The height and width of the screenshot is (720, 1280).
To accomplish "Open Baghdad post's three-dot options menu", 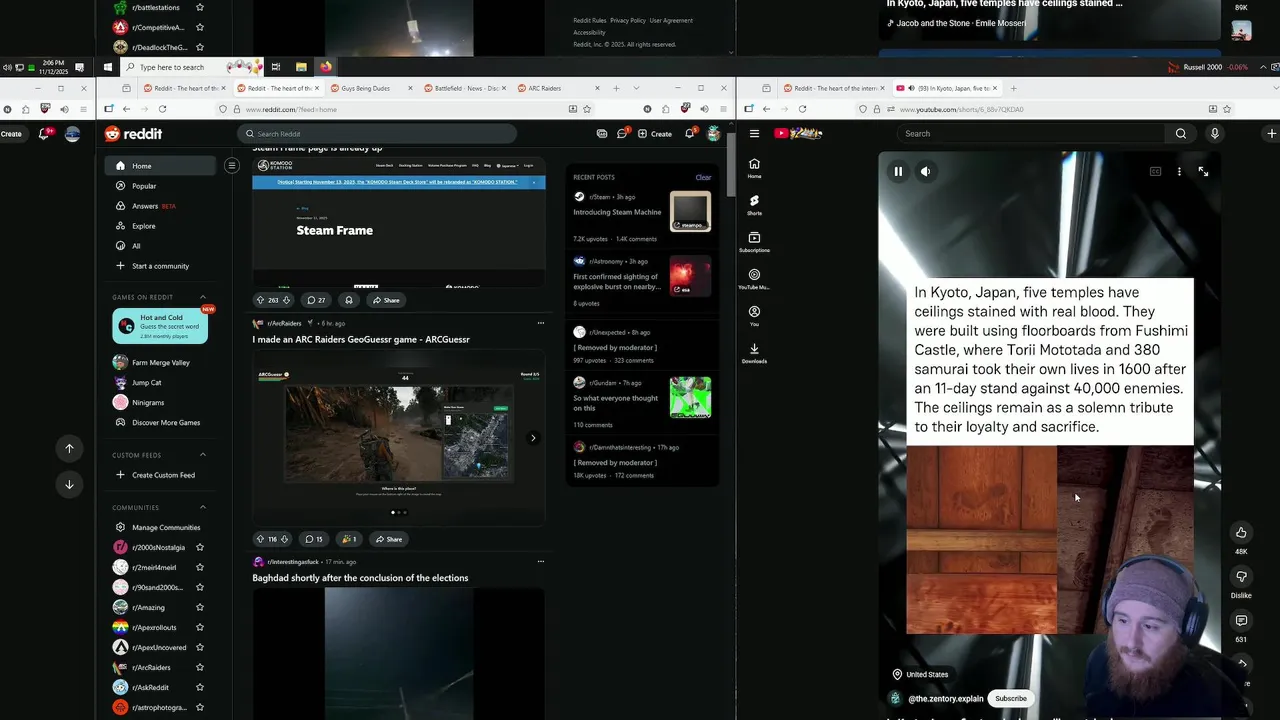I will coord(541,562).
